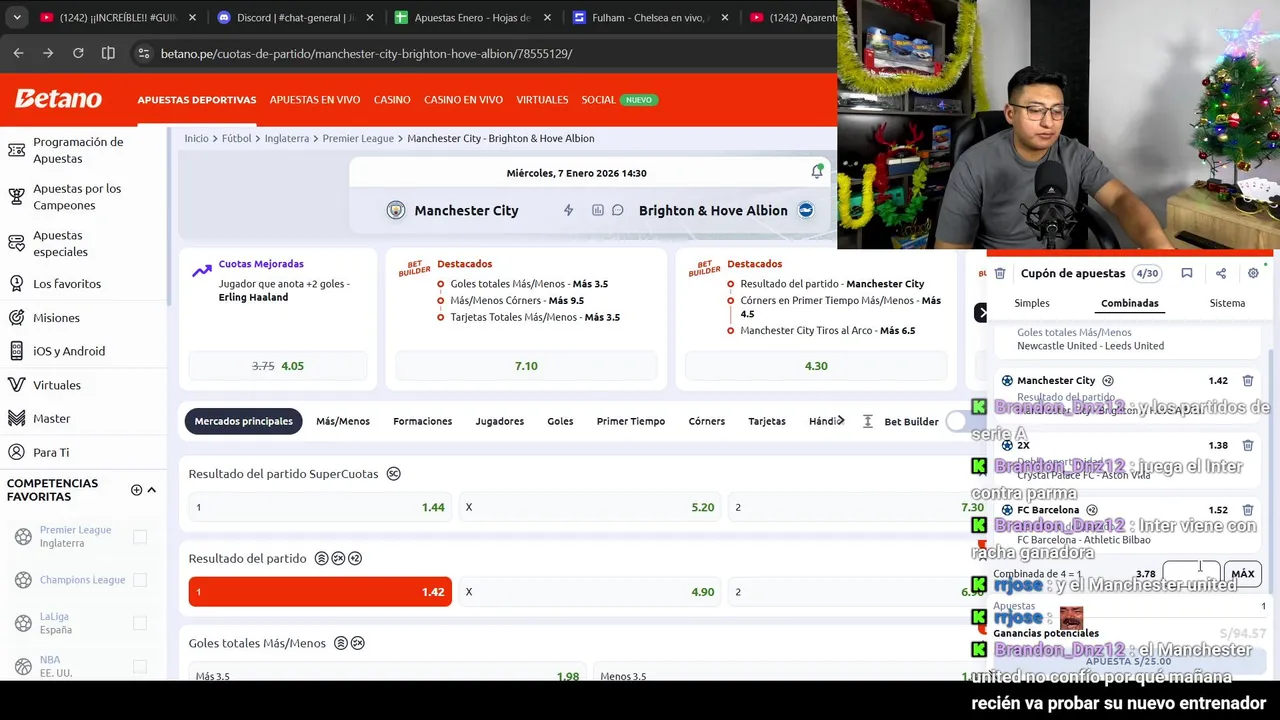Open the Virtuales top menu item

tap(542, 100)
